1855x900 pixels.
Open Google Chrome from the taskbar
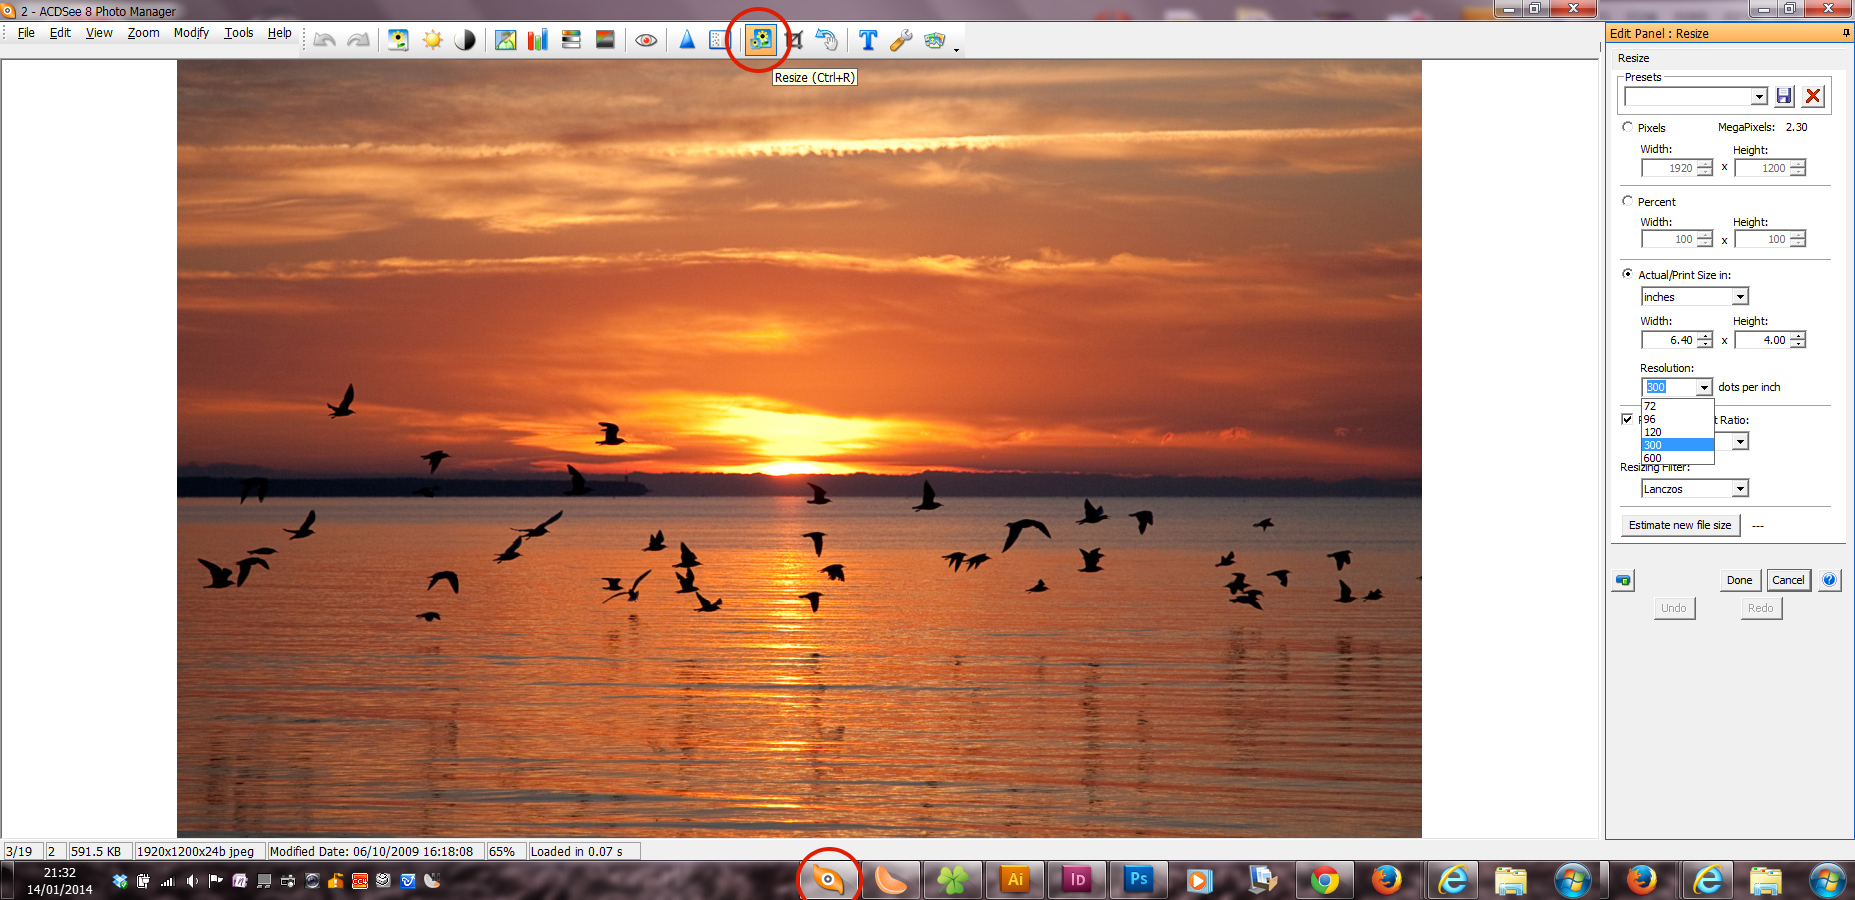[x=1325, y=880]
